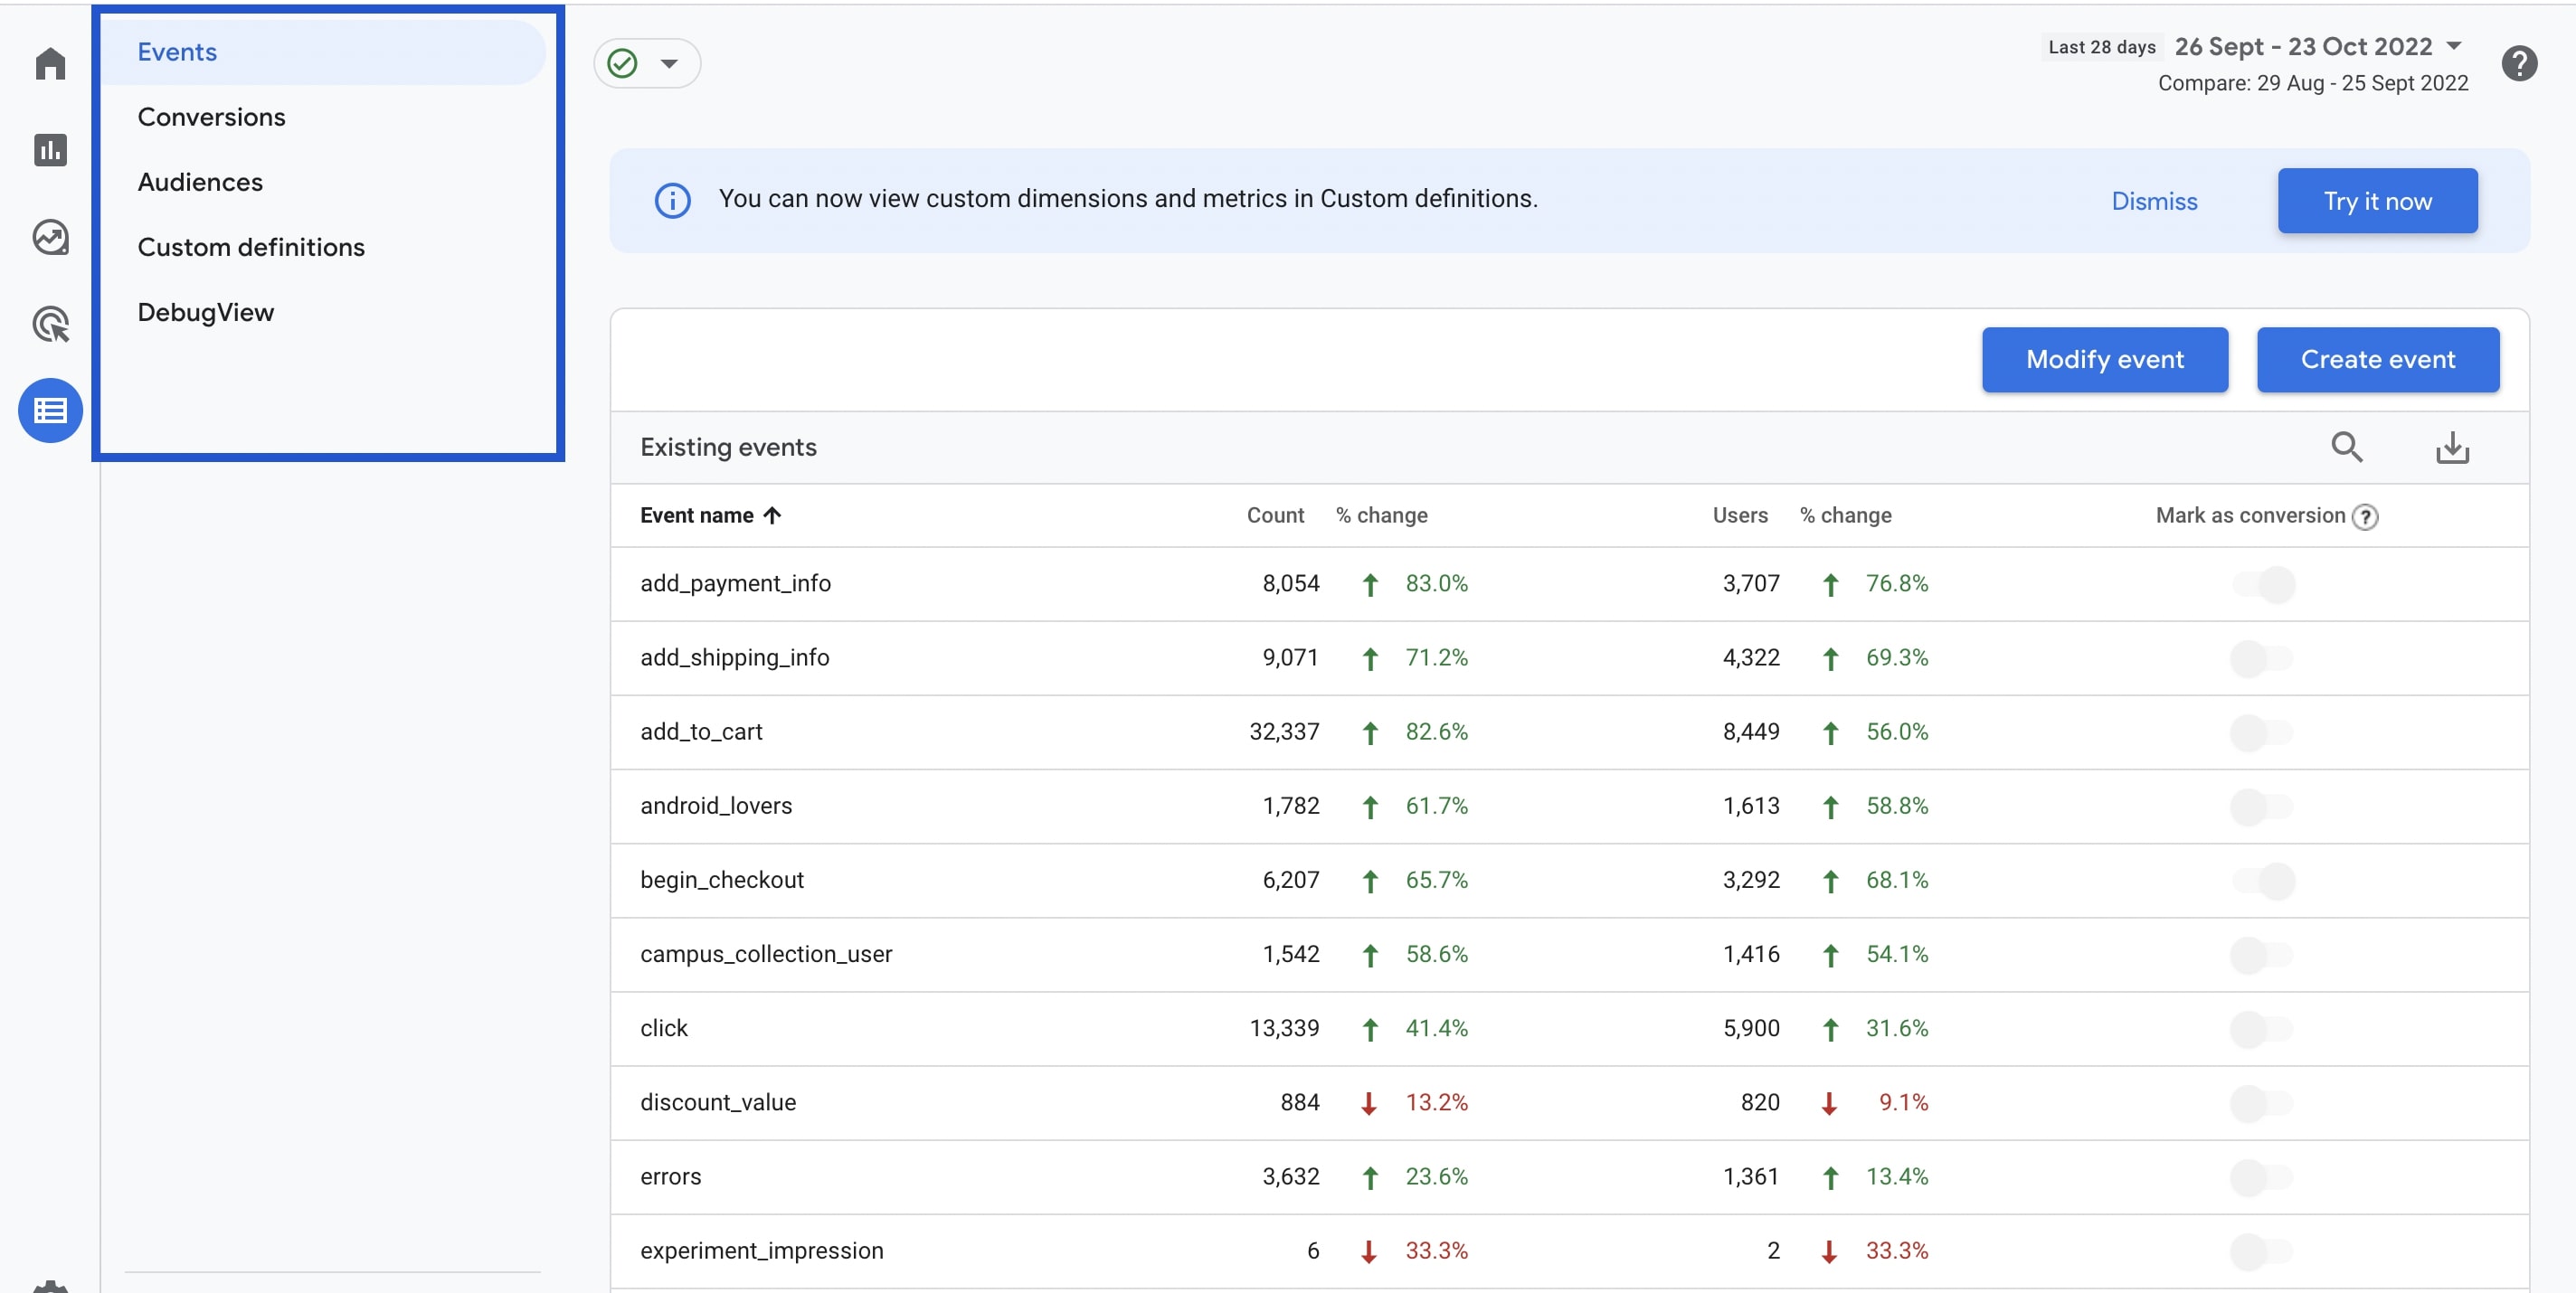Download the existing events table
The height and width of the screenshot is (1293, 2576).
[2452, 447]
